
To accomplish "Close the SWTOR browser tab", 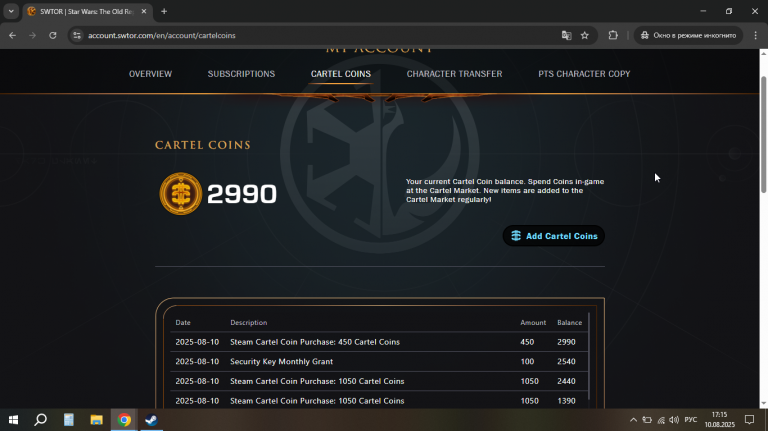I will [144, 11].
